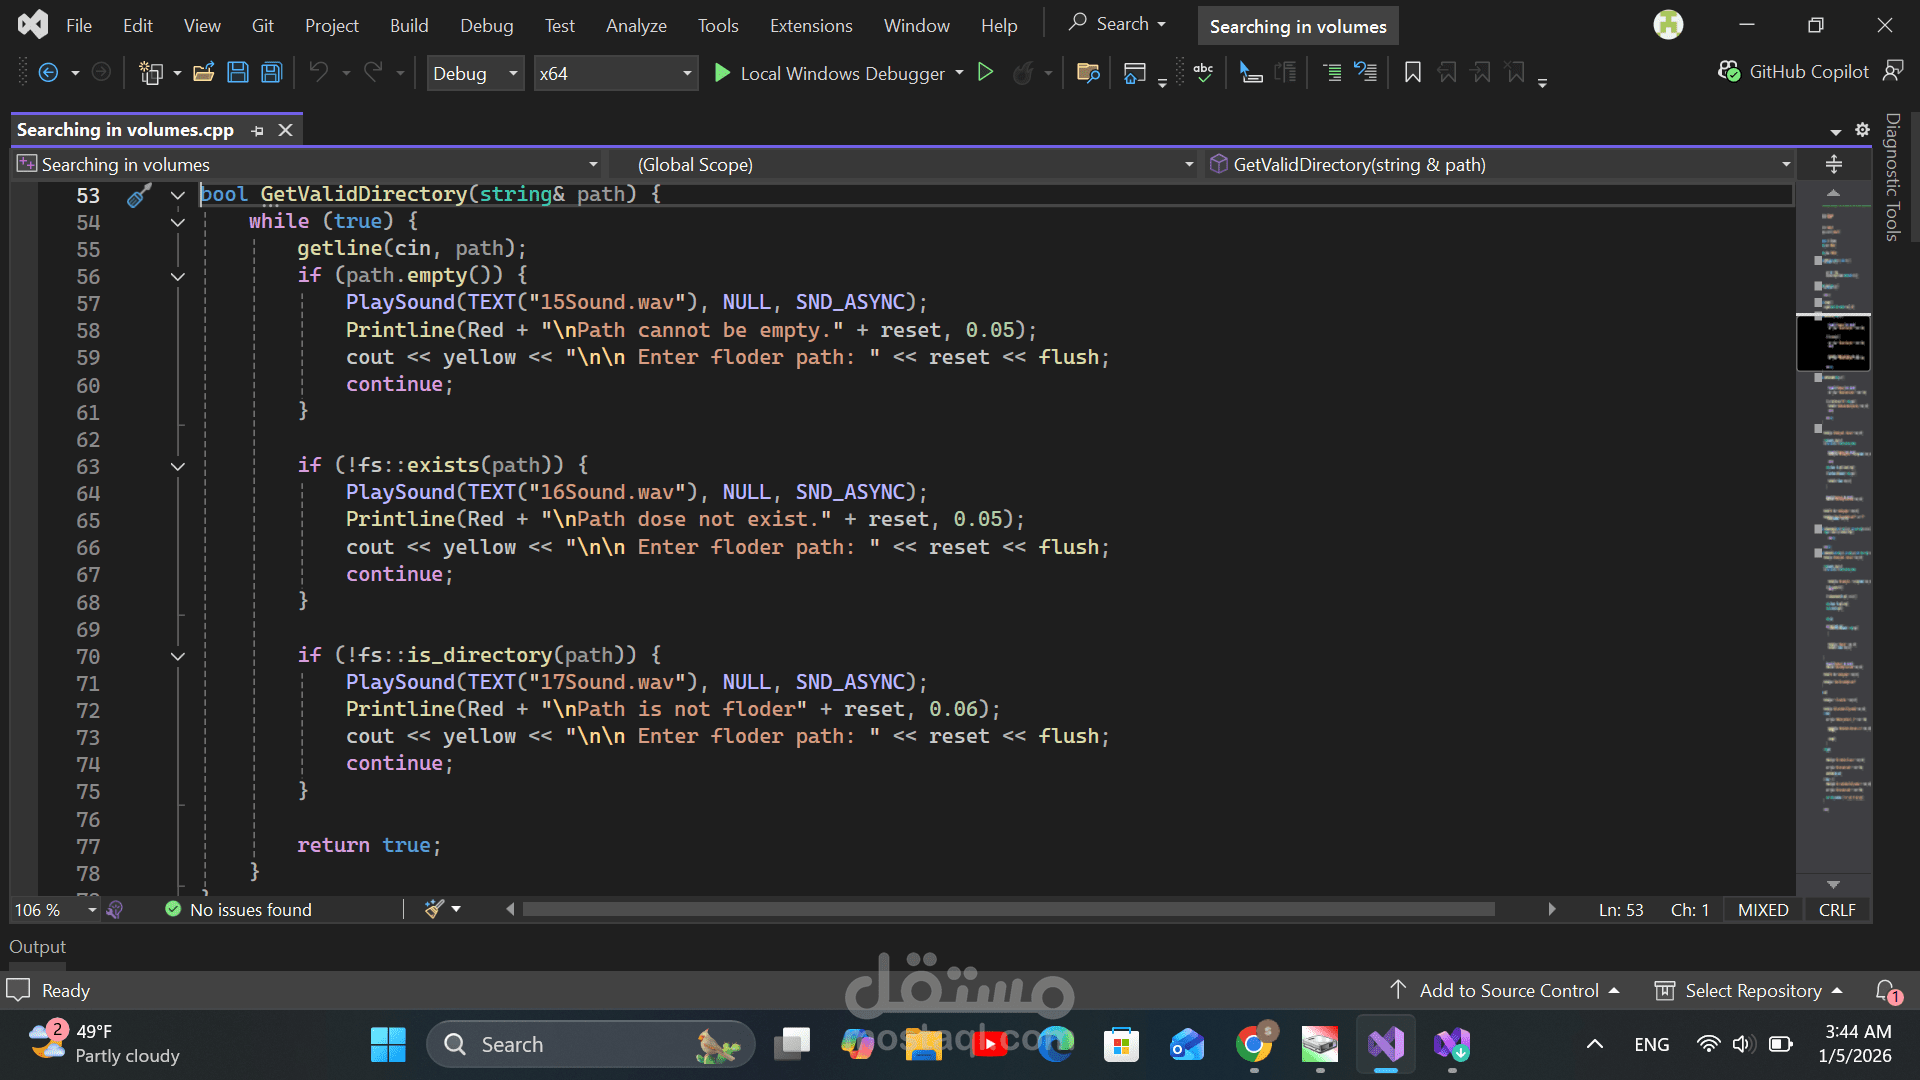Viewport: 1920px width, 1080px height.
Task: Expand the Global Scope dropdown
Action: click(x=1188, y=165)
